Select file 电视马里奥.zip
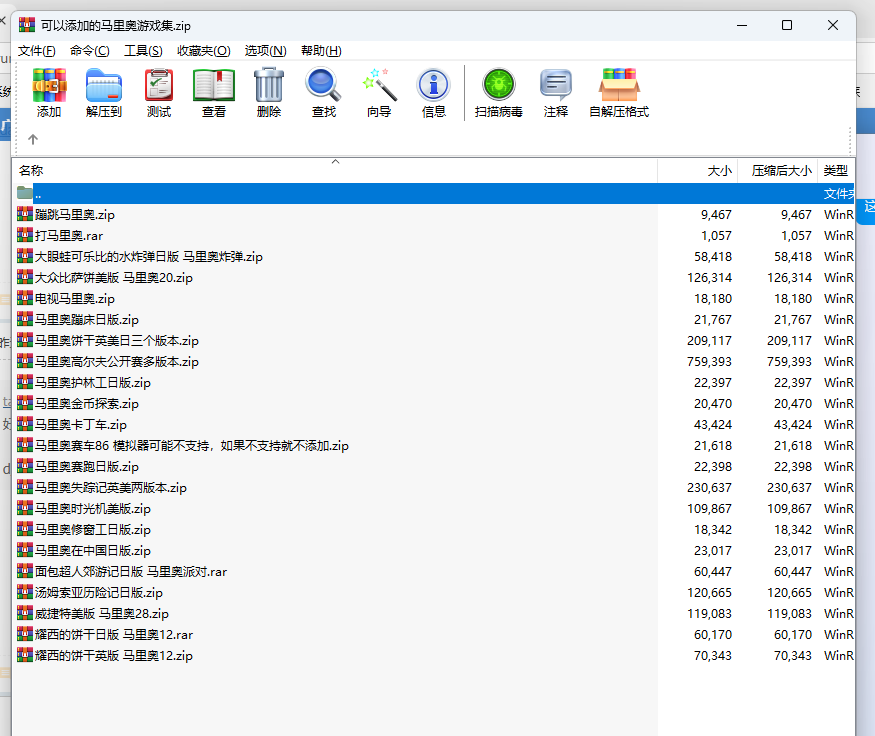The height and width of the screenshot is (736, 875). [75, 299]
